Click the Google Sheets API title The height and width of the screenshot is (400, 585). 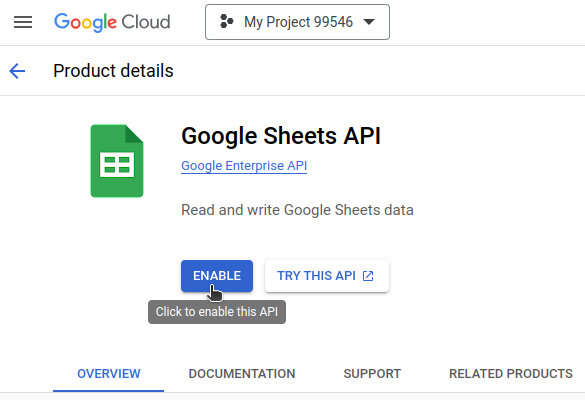281,135
